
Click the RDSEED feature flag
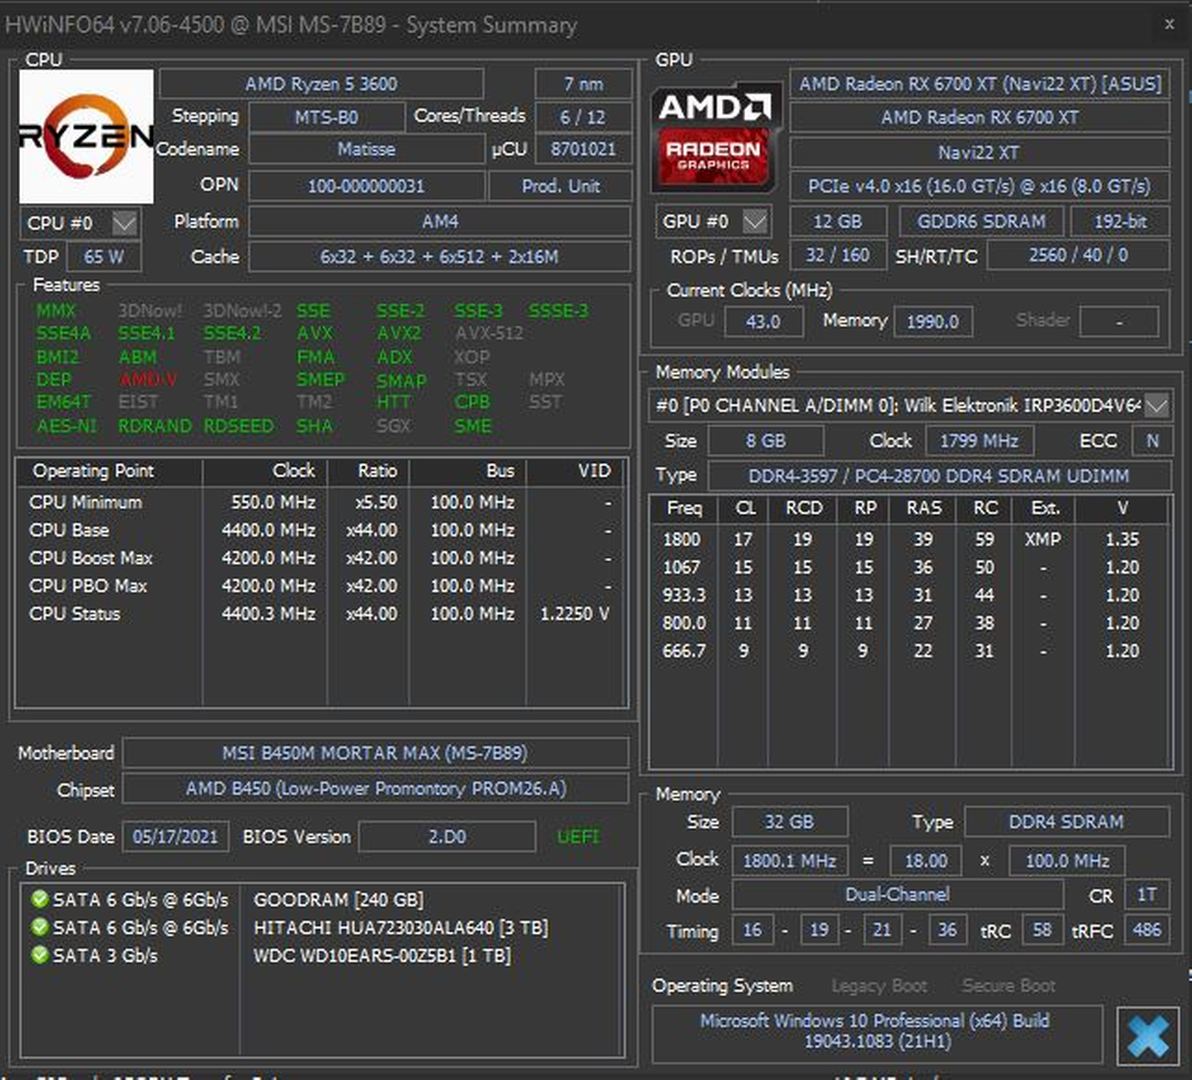click(x=239, y=426)
